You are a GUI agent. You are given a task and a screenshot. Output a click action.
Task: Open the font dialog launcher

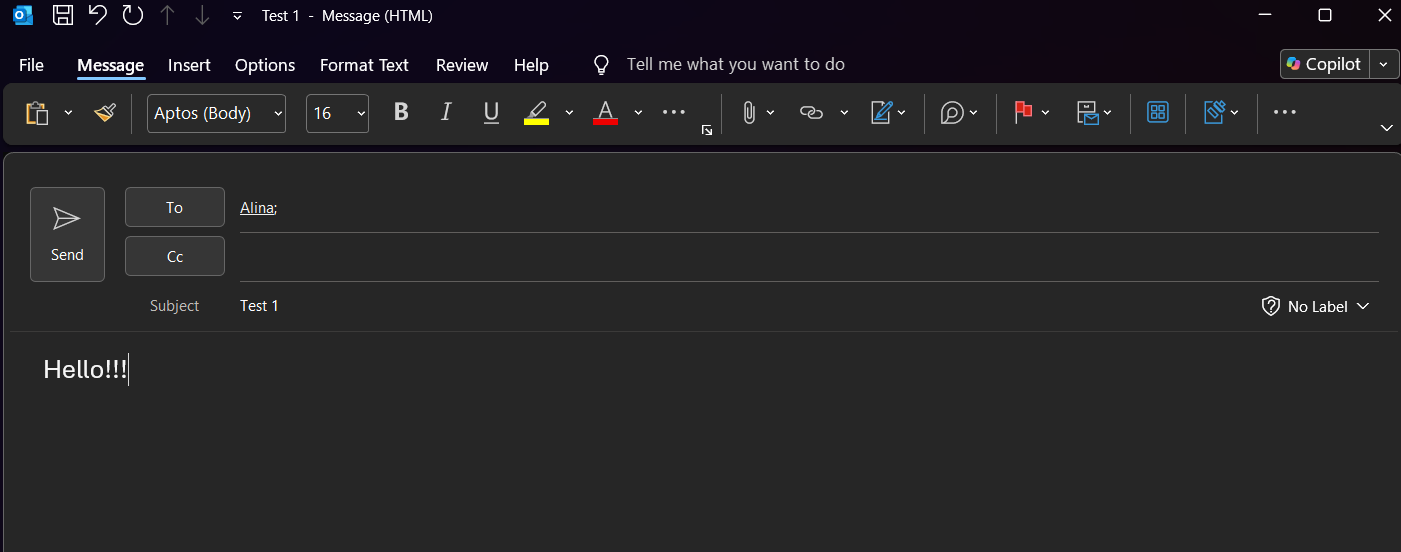(707, 130)
